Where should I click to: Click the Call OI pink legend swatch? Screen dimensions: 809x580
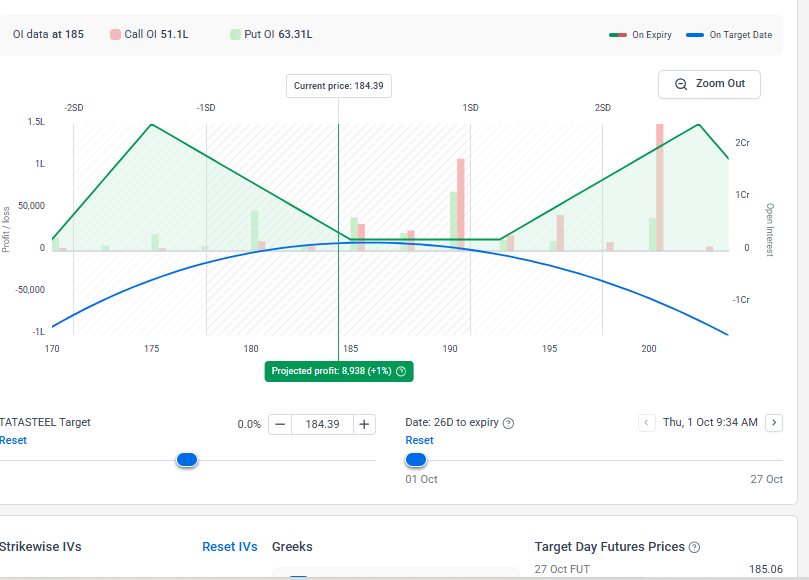pyautogui.click(x=116, y=35)
